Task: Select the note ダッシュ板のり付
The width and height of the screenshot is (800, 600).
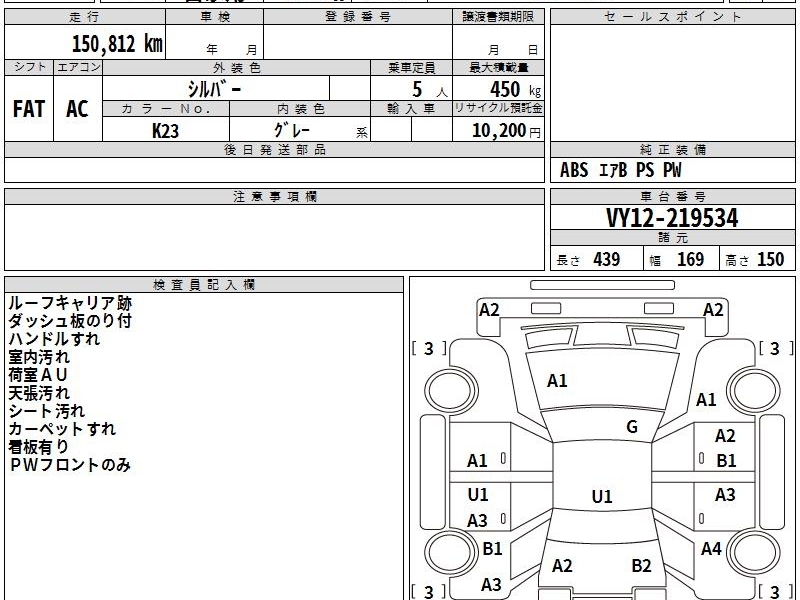Action: coord(70,321)
